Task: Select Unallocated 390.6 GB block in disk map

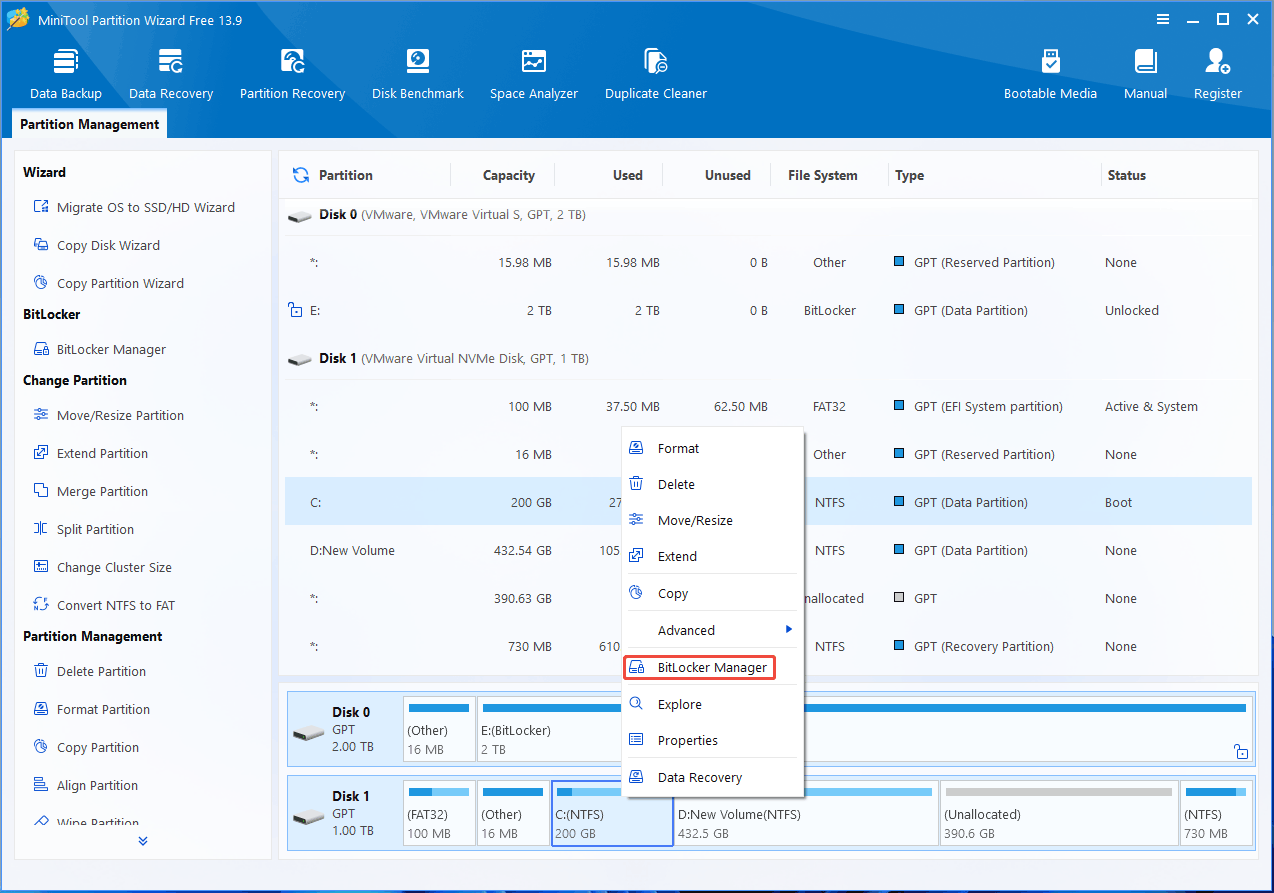Action: [1059, 813]
